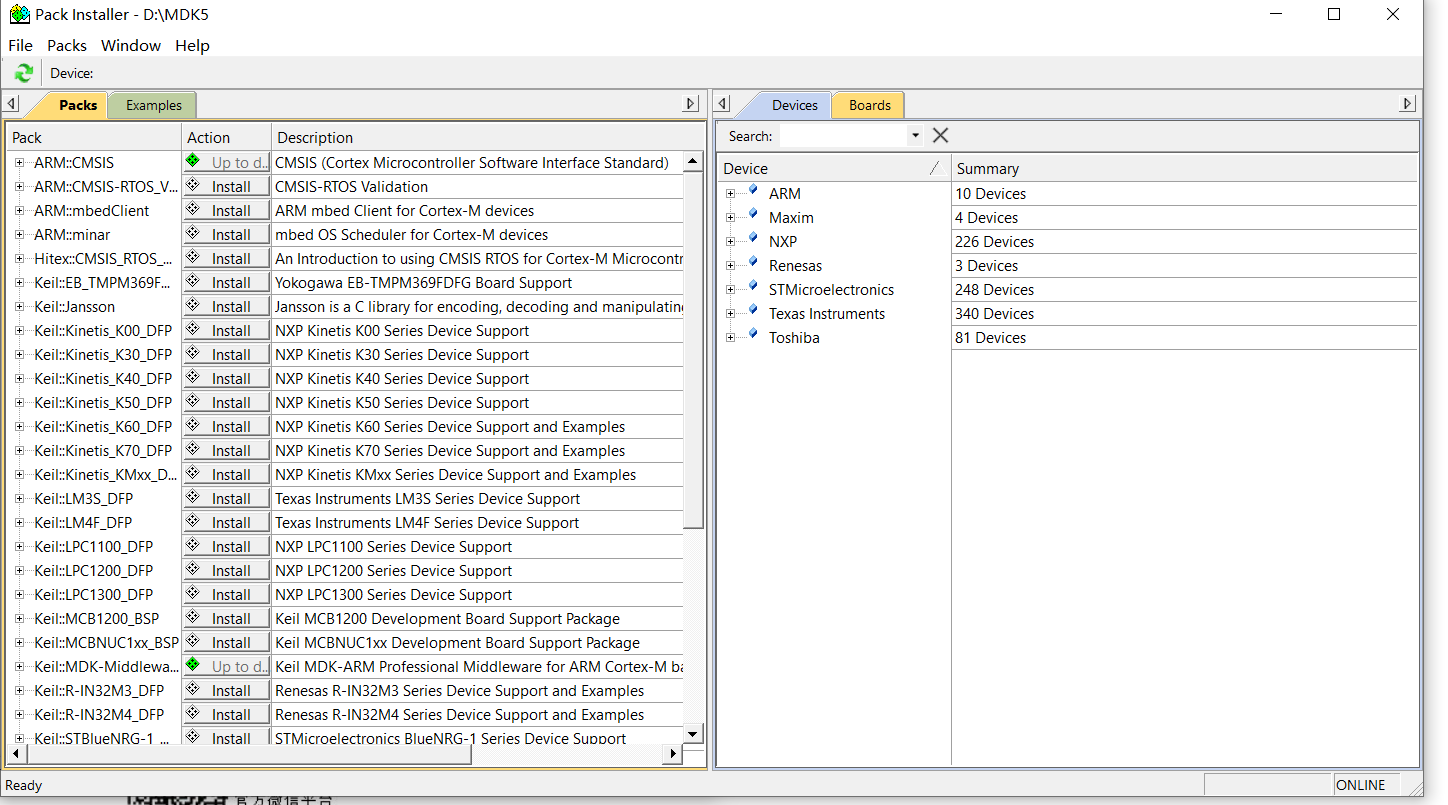Expand the Keil::Jansson pack row

click(19, 306)
